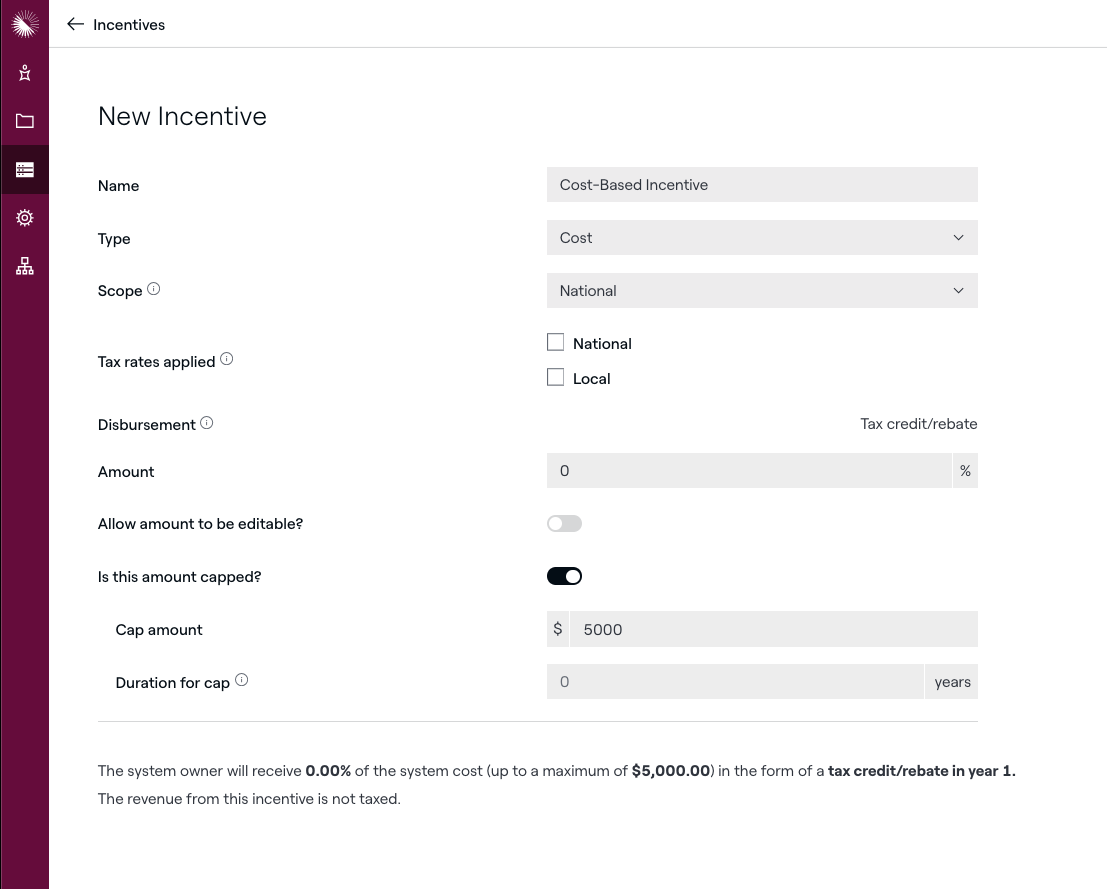Open the Type dropdown showing Cost
This screenshot has width=1107, height=889.
click(761, 238)
